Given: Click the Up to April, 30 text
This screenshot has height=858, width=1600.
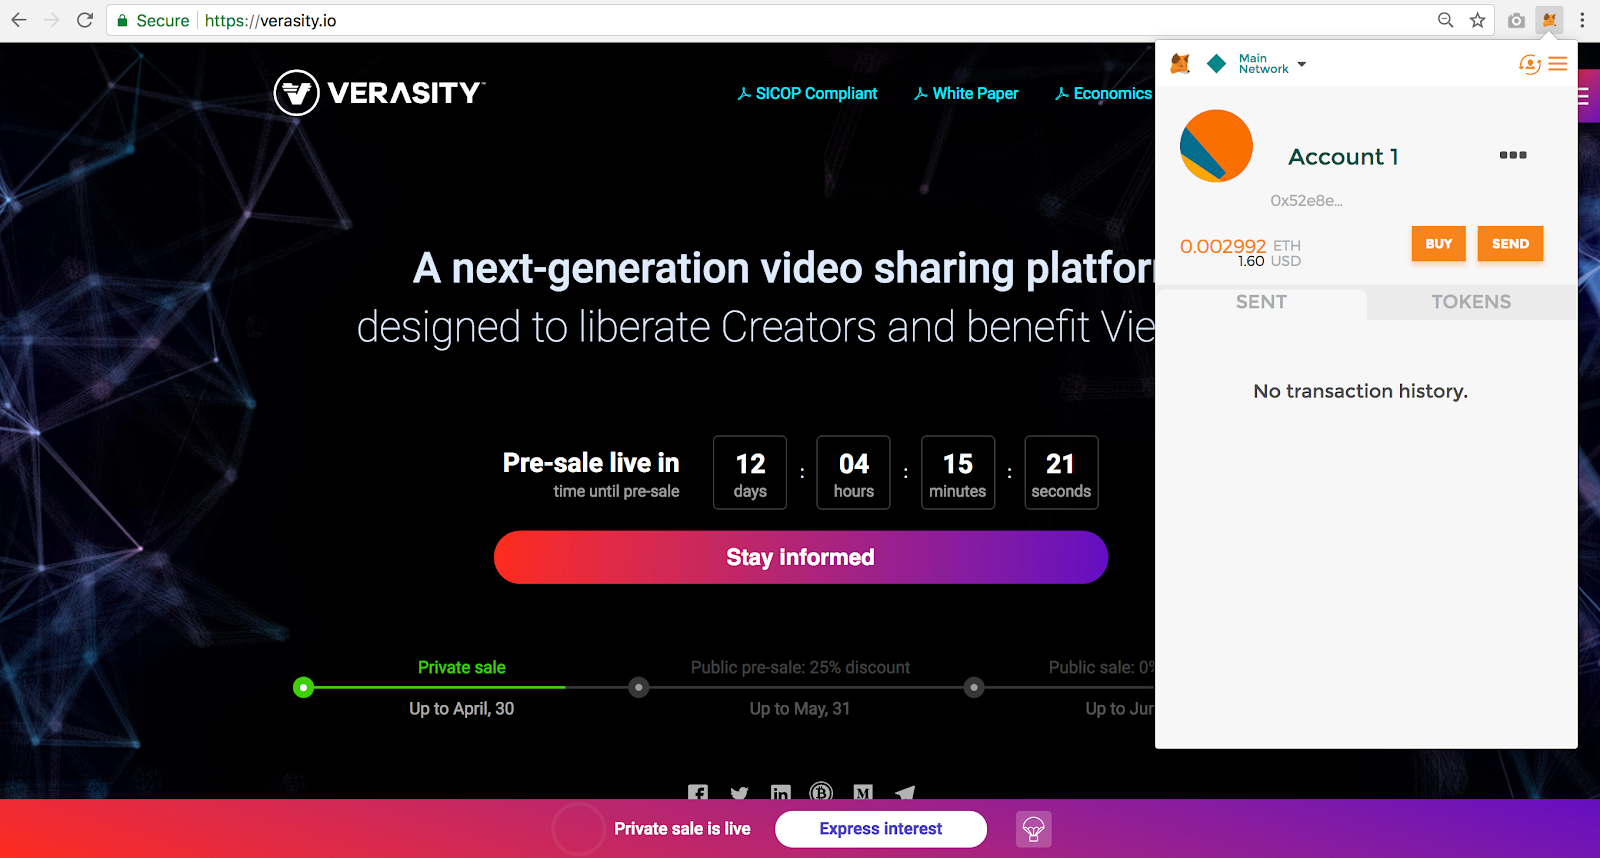Looking at the screenshot, I should pos(462,708).
